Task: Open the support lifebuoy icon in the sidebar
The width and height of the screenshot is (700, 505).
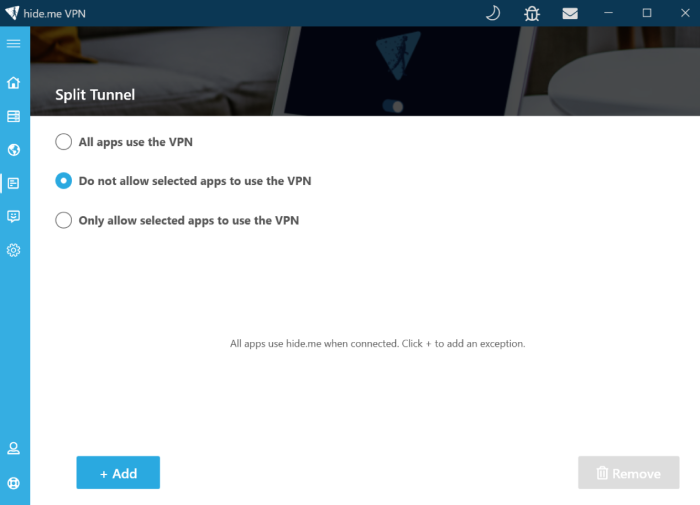Action: [13, 483]
